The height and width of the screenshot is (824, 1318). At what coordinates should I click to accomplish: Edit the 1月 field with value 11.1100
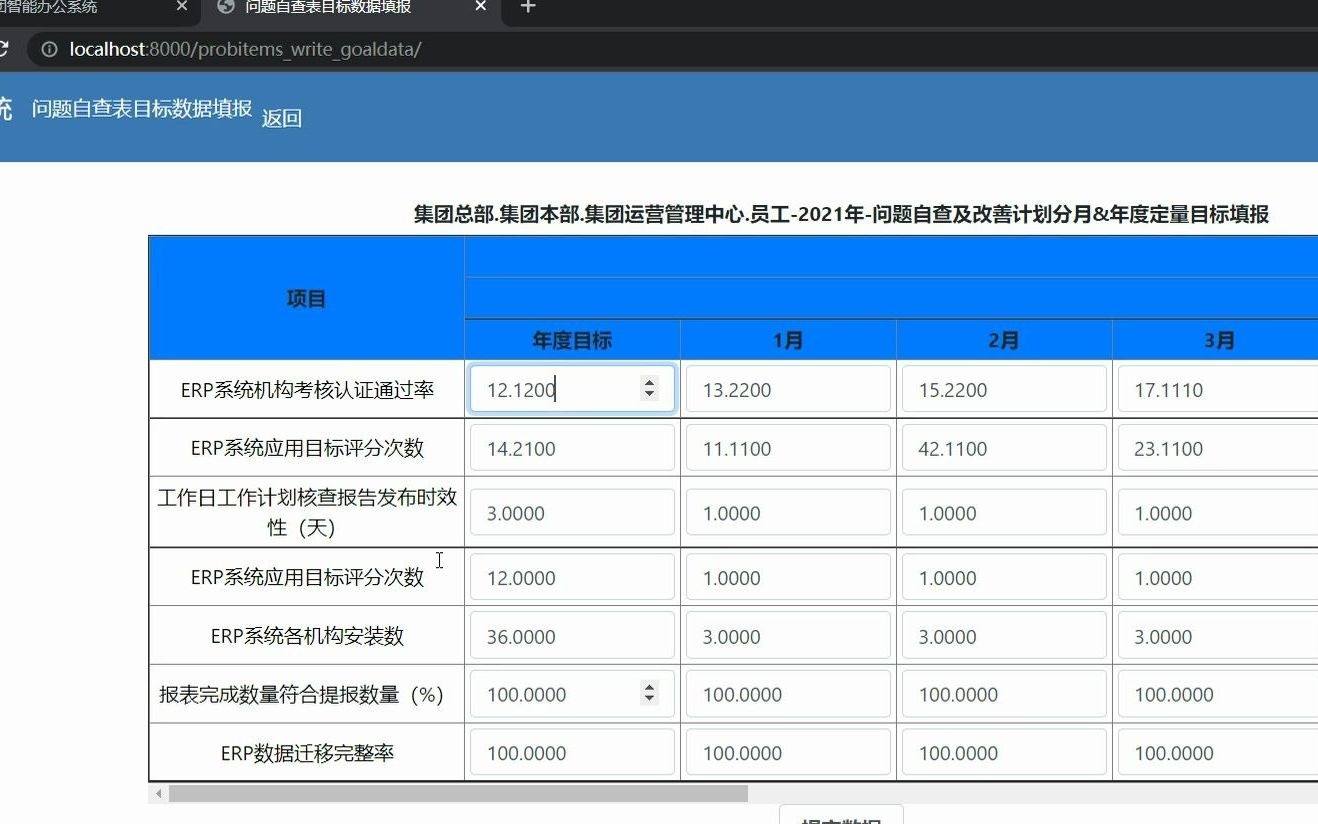coord(788,448)
